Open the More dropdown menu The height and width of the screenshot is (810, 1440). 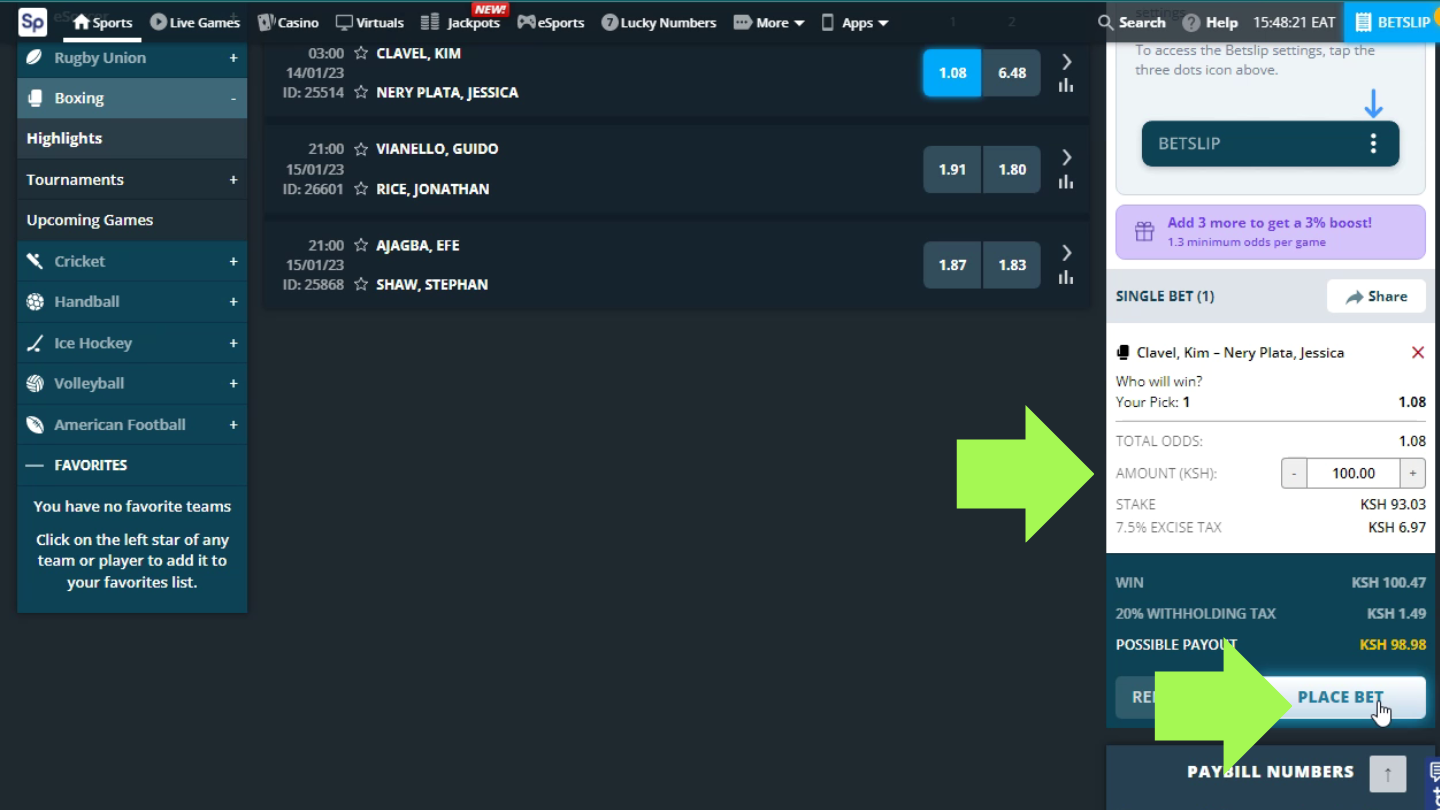(x=769, y=22)
